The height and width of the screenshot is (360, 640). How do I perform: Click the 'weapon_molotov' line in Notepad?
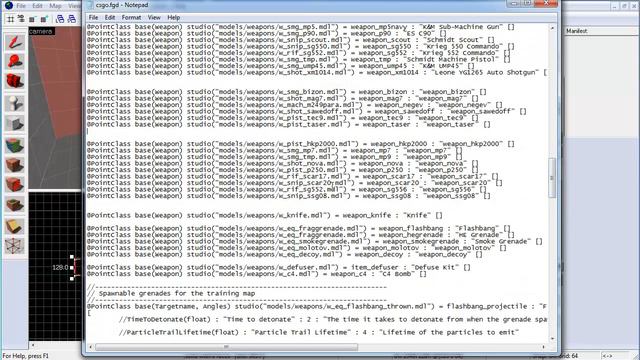click(297, 248)
